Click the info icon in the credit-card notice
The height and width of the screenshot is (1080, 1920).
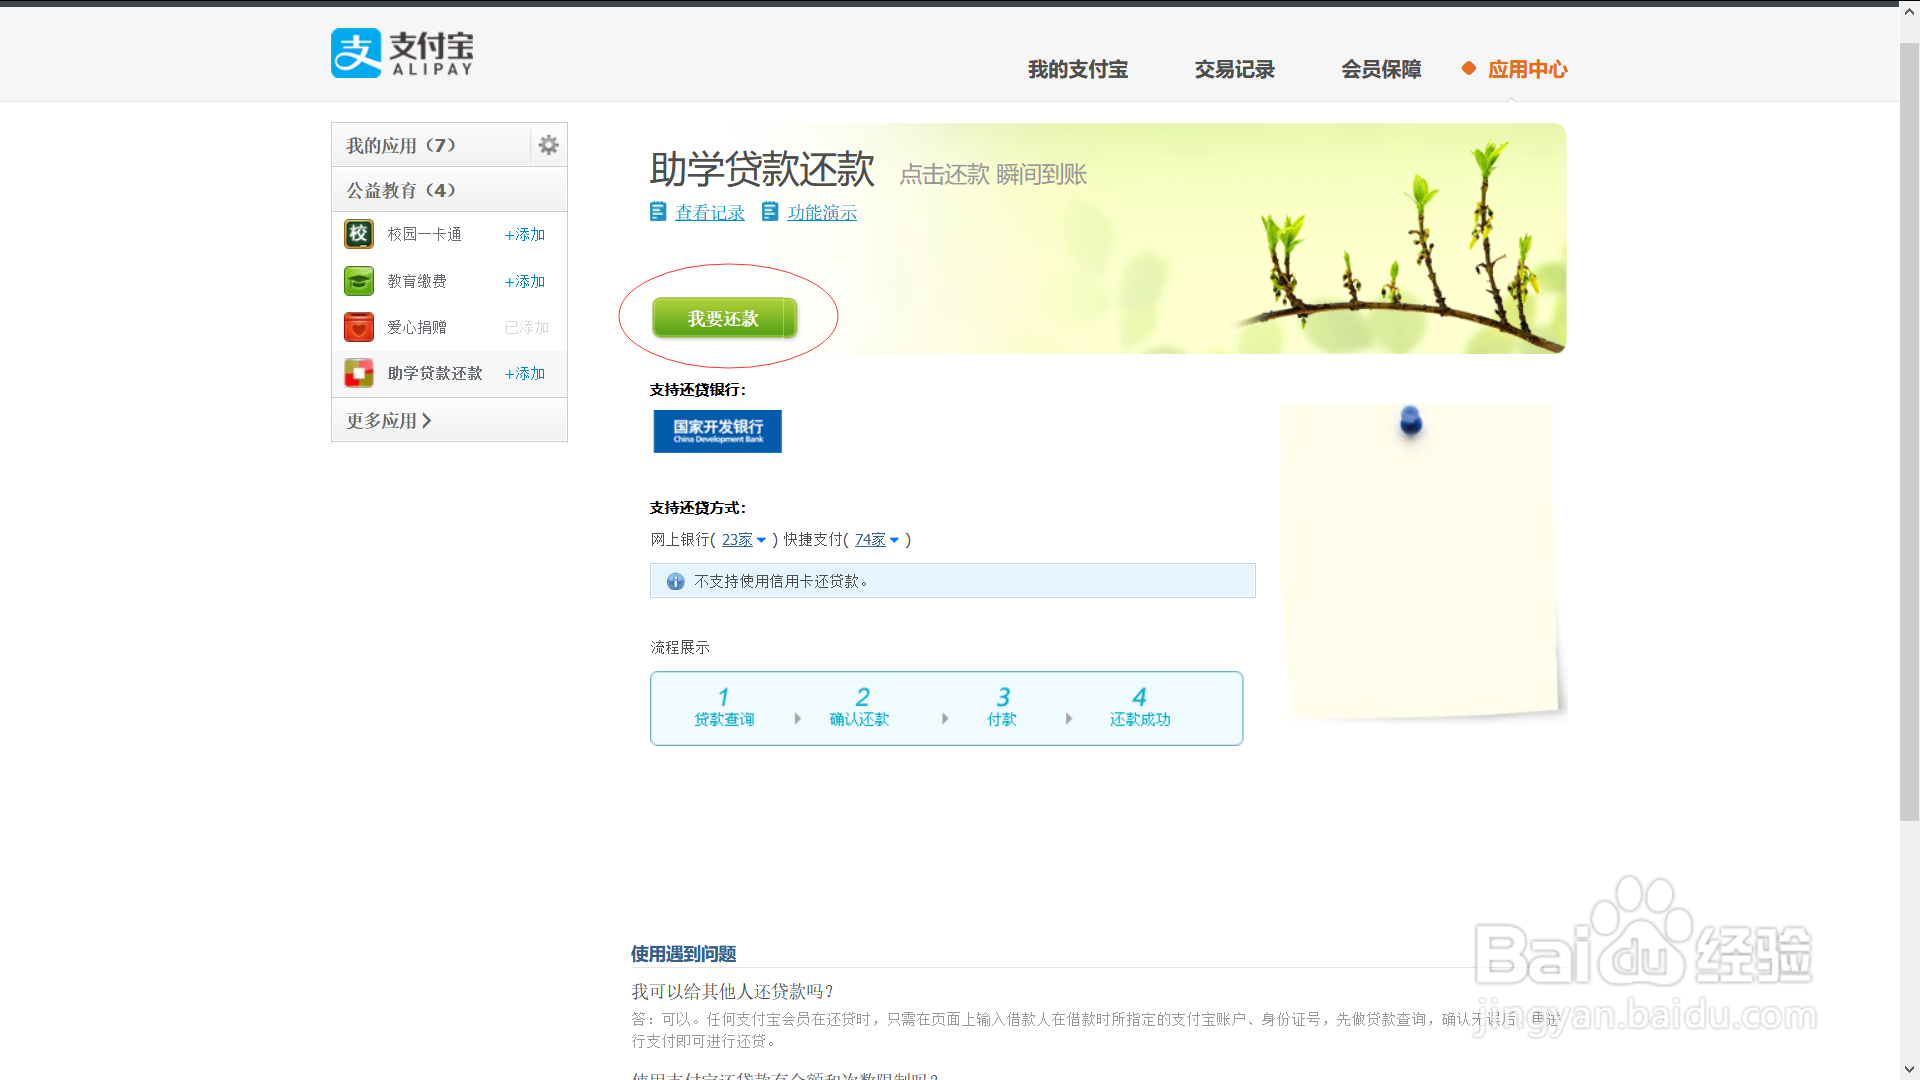coord(676,581)
